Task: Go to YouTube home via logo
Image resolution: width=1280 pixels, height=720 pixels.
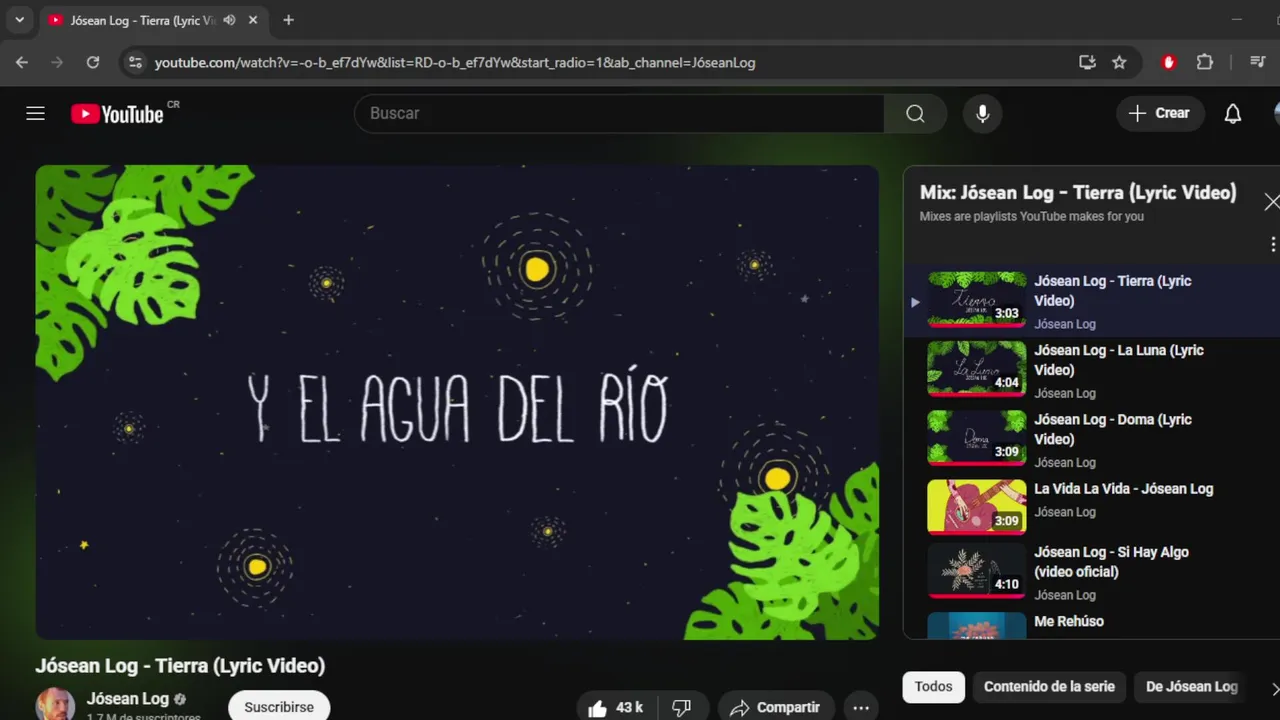Action: 118,114
